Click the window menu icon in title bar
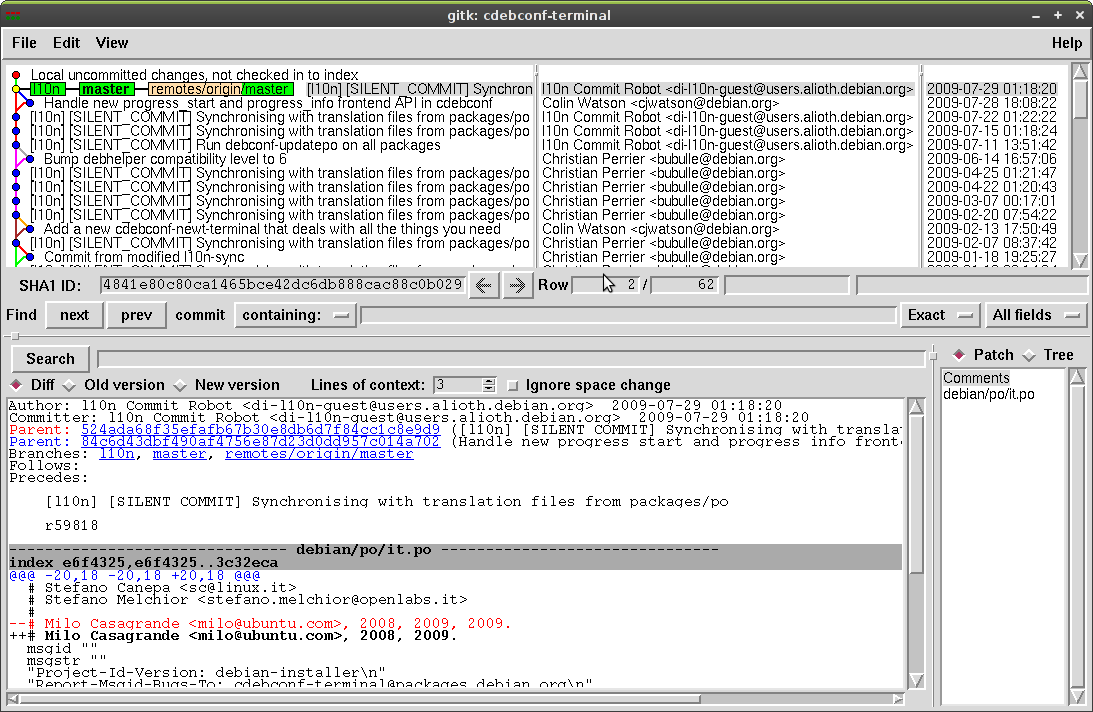 click(14, 15)
